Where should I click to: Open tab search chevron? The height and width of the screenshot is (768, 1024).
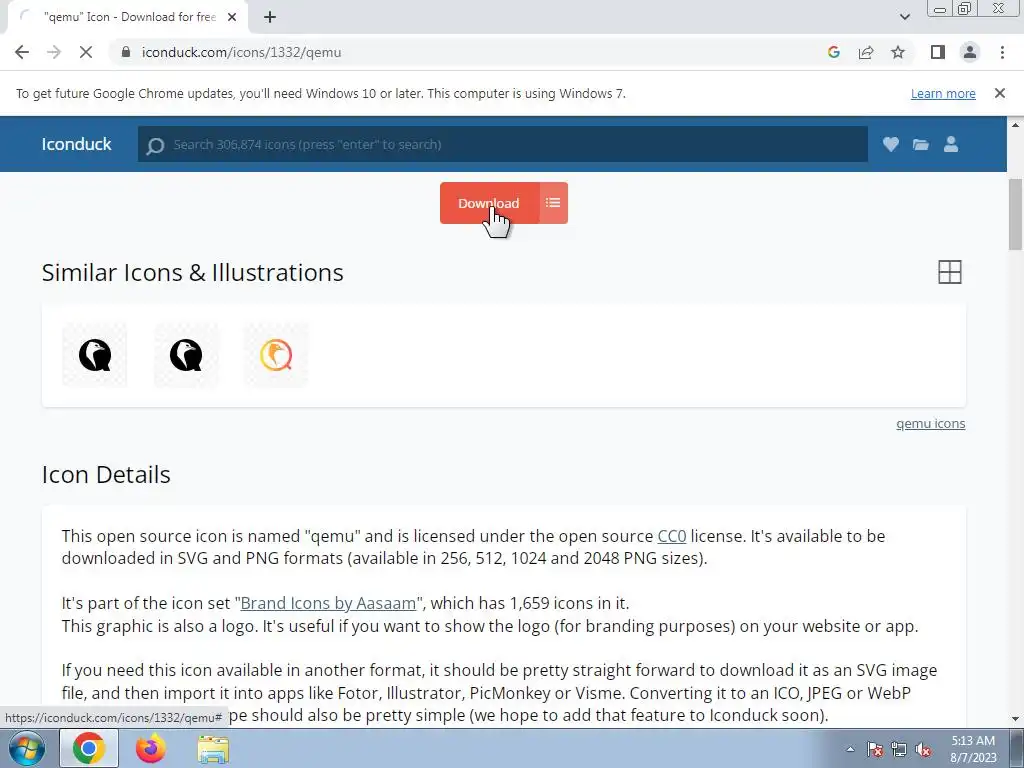coord(904,17)
